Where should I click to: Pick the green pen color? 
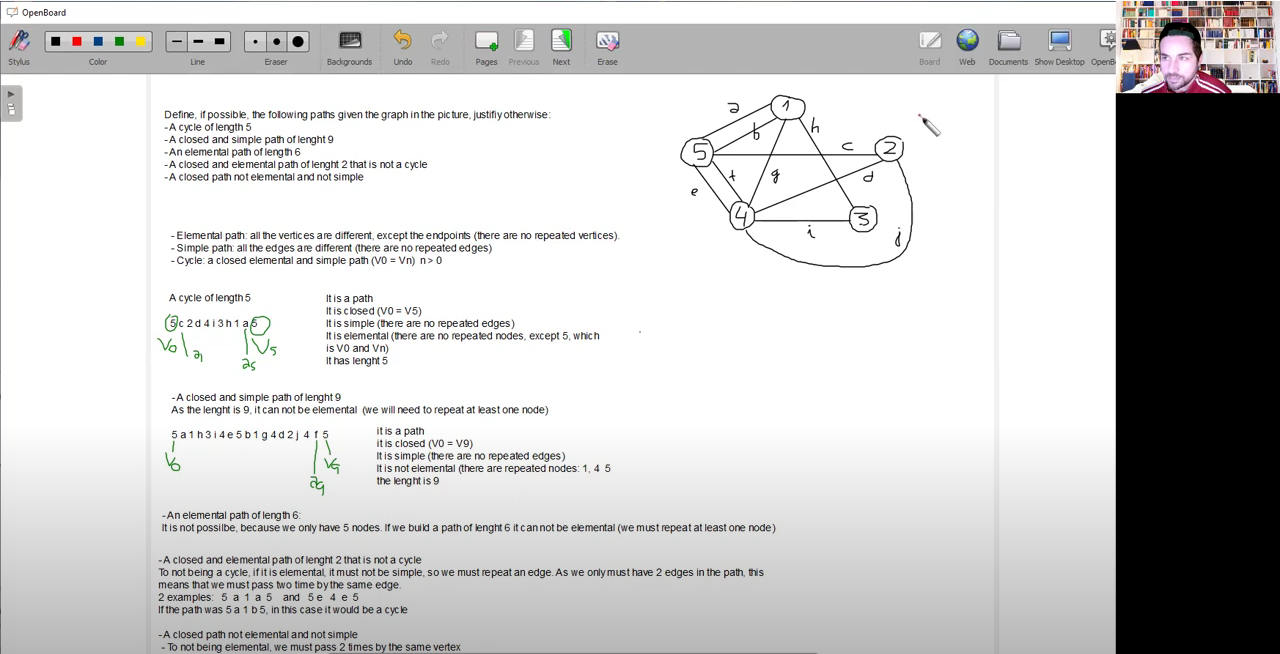(x=119, y=41)
